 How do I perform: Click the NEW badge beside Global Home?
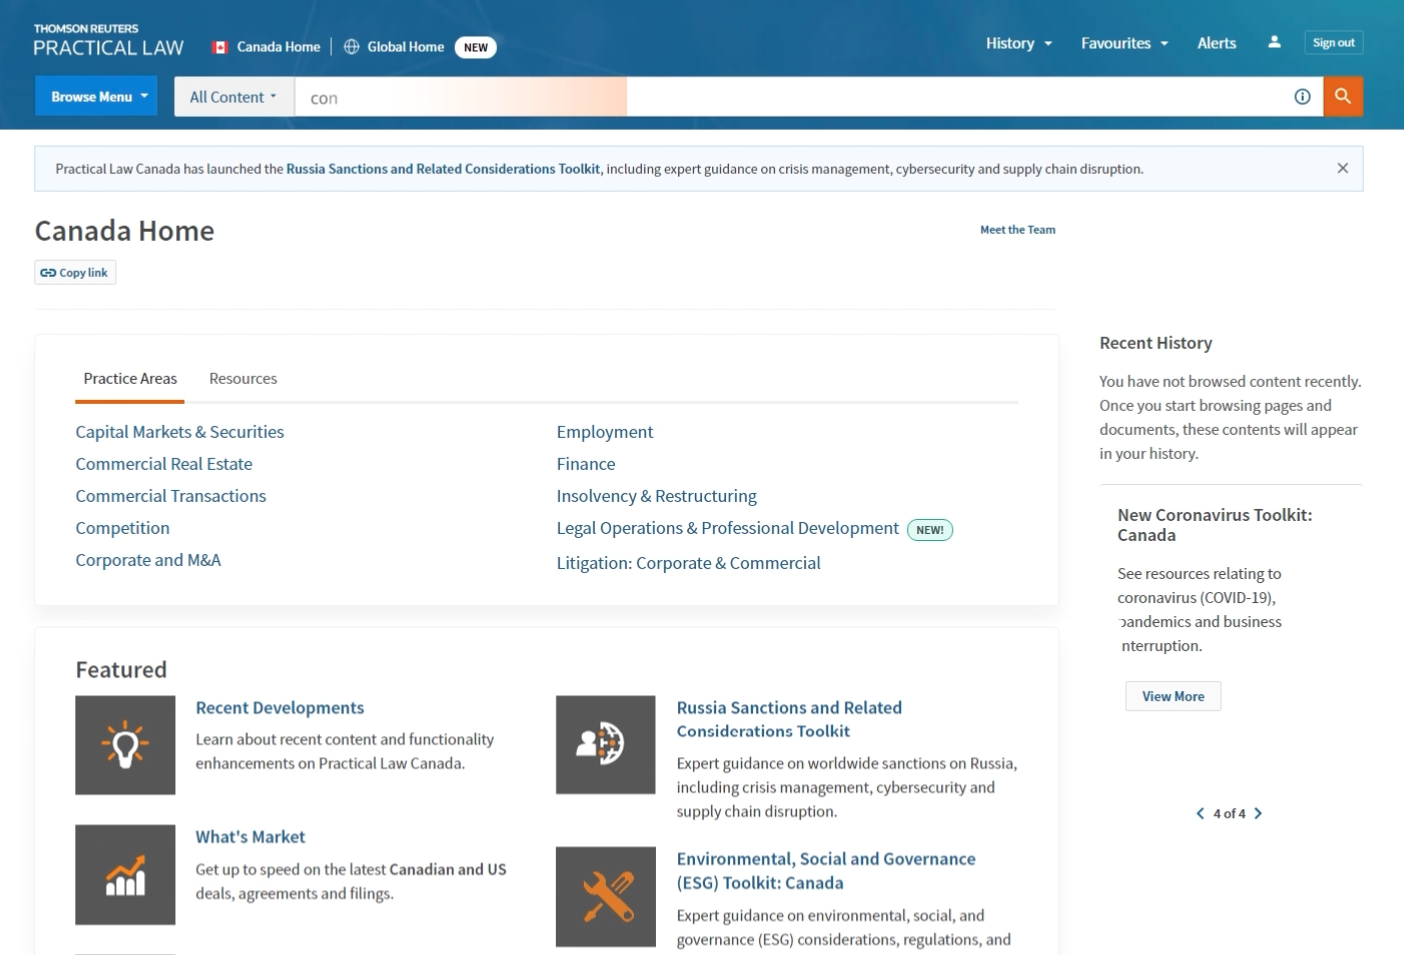click(x=476, y=47)
